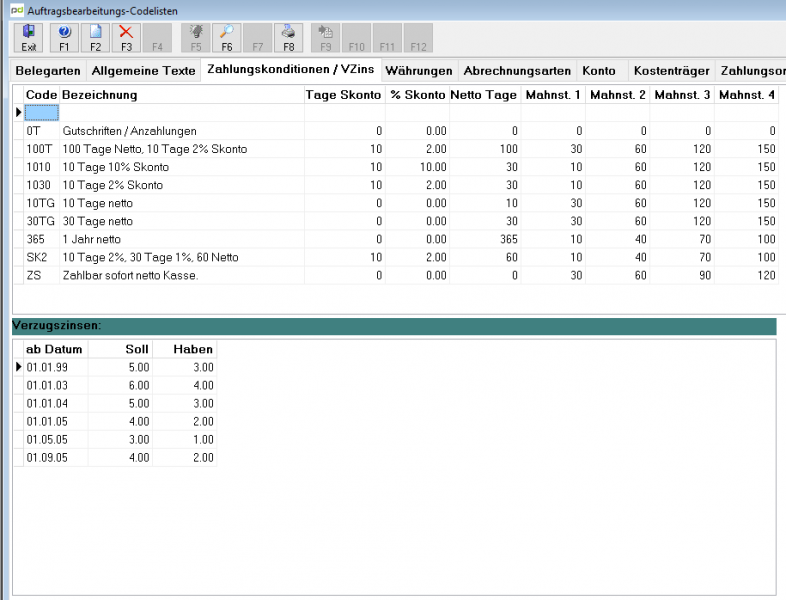Switch to the Währungen tab
Viewport: 786px width, 600px height.
(x=419, y=71)
